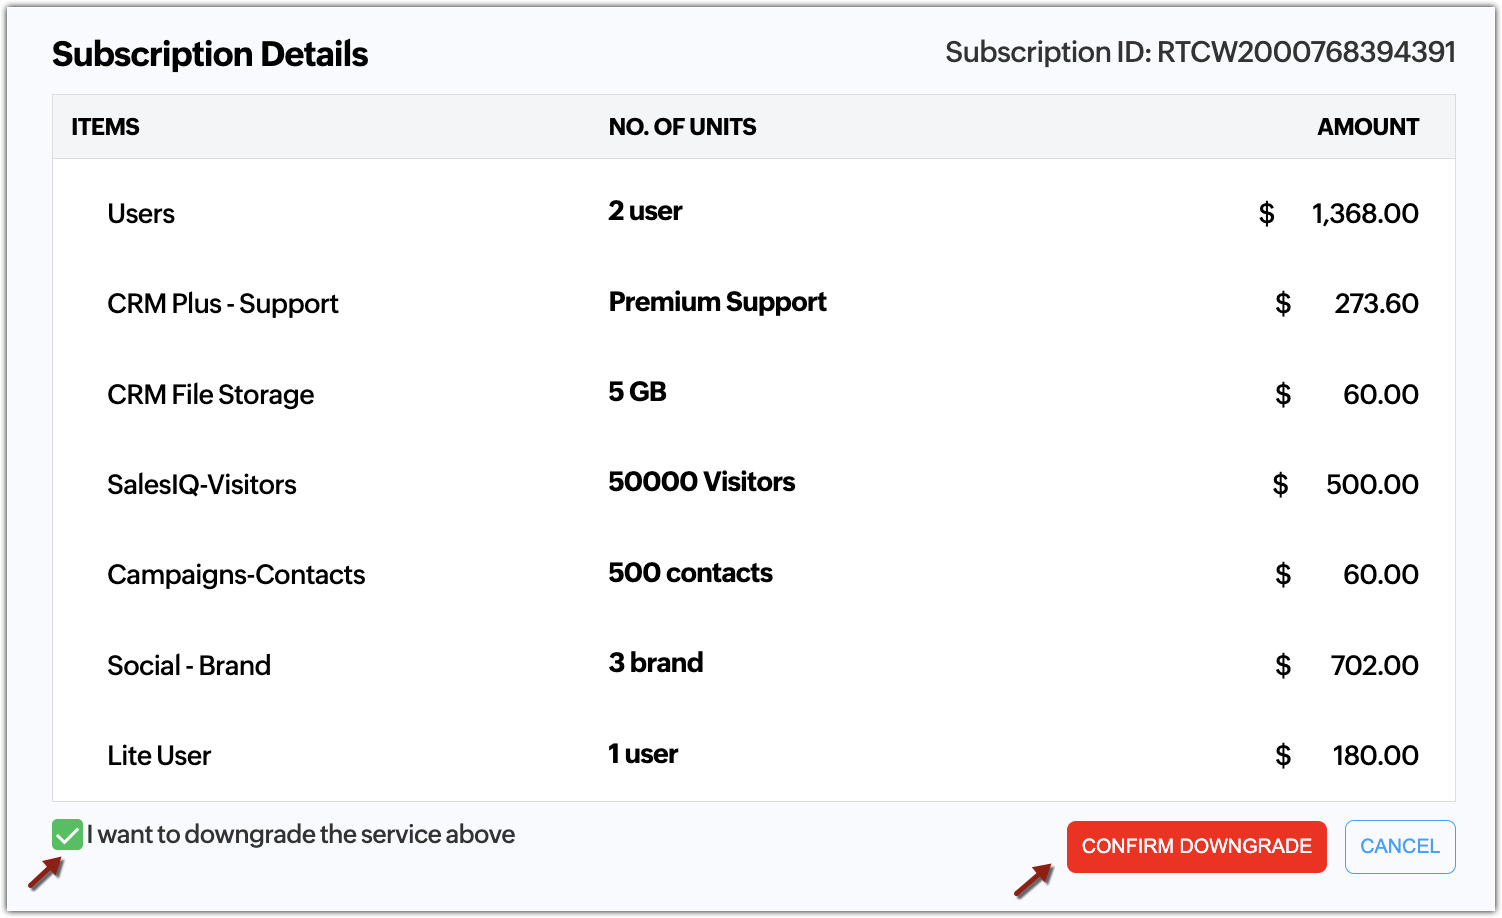Image resolution: width=1502 pixels, height=918 pixels.
Task: Click the 1,368.00 amount for Users
Action: (x=1364, y=214)
